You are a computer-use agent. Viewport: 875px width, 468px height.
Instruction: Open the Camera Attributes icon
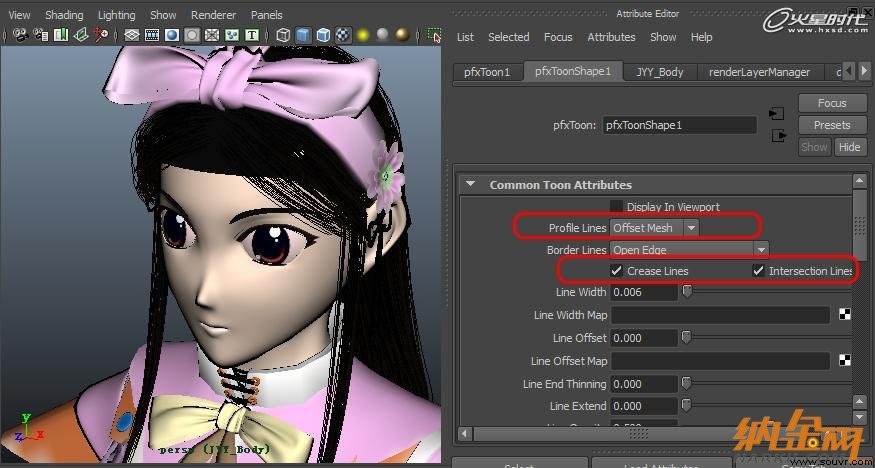pos(41,36)
